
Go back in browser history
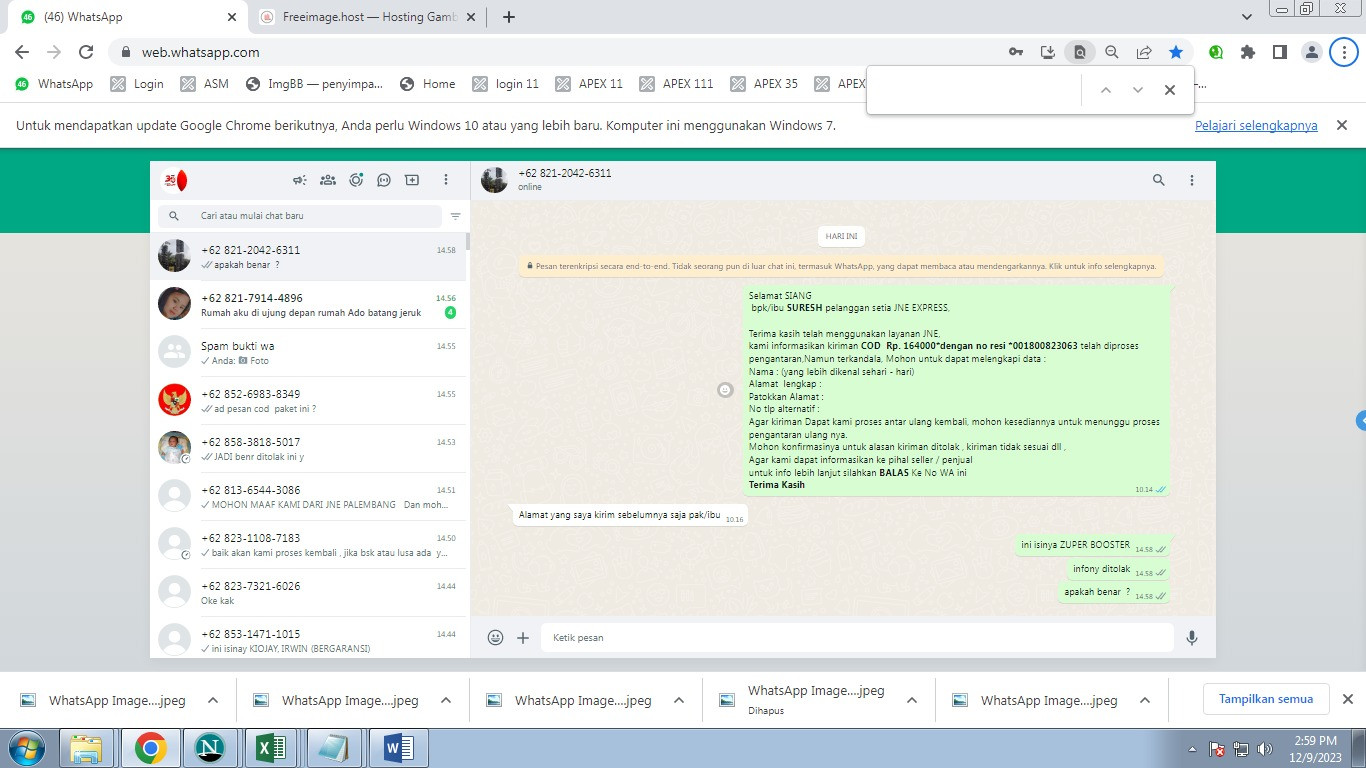tap(22, 52)
